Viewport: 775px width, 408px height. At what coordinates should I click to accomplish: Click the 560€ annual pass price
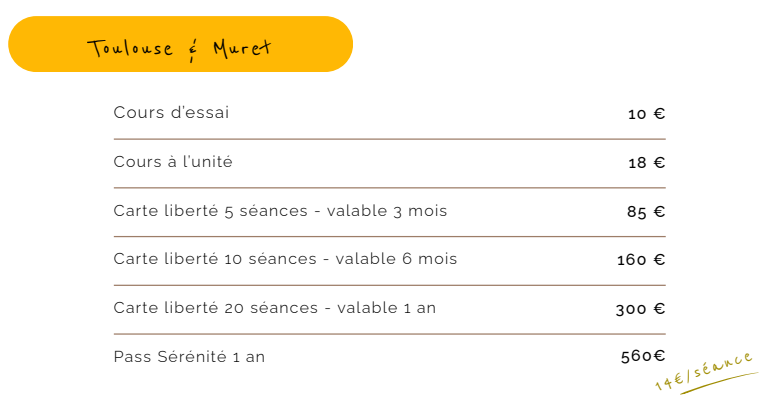(x=643, y=356)
